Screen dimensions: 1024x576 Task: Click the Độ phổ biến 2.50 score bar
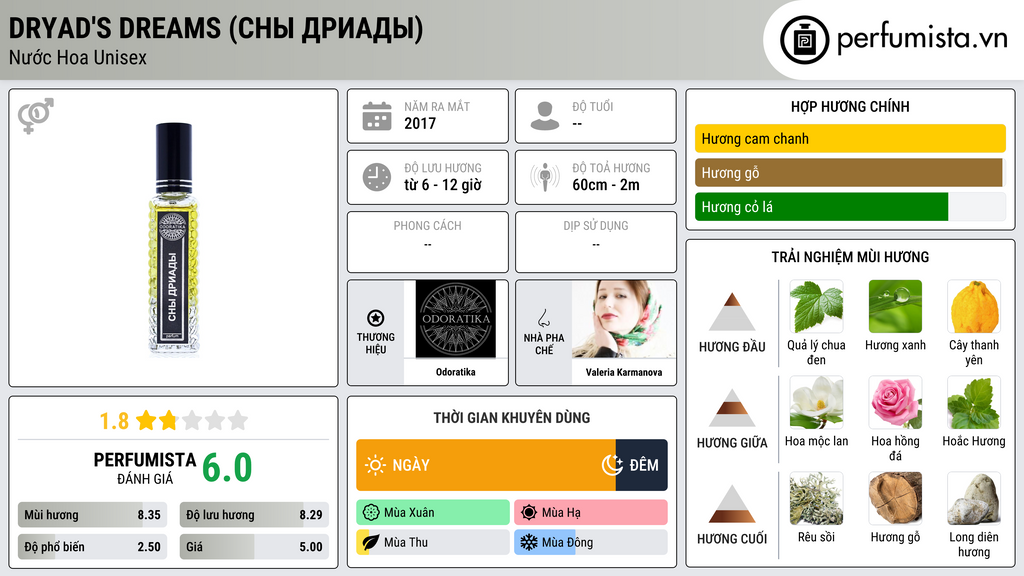click(92, 547)
